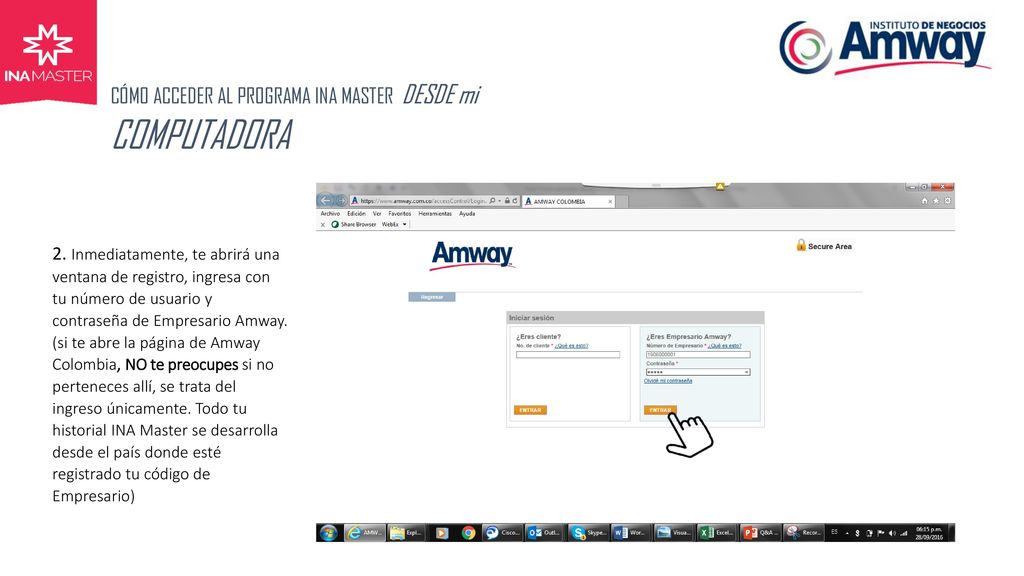Viewport: 1024px width, 576px height.
Task: Click the Amway logo on the login page
Action: click(x=472, y=255)
